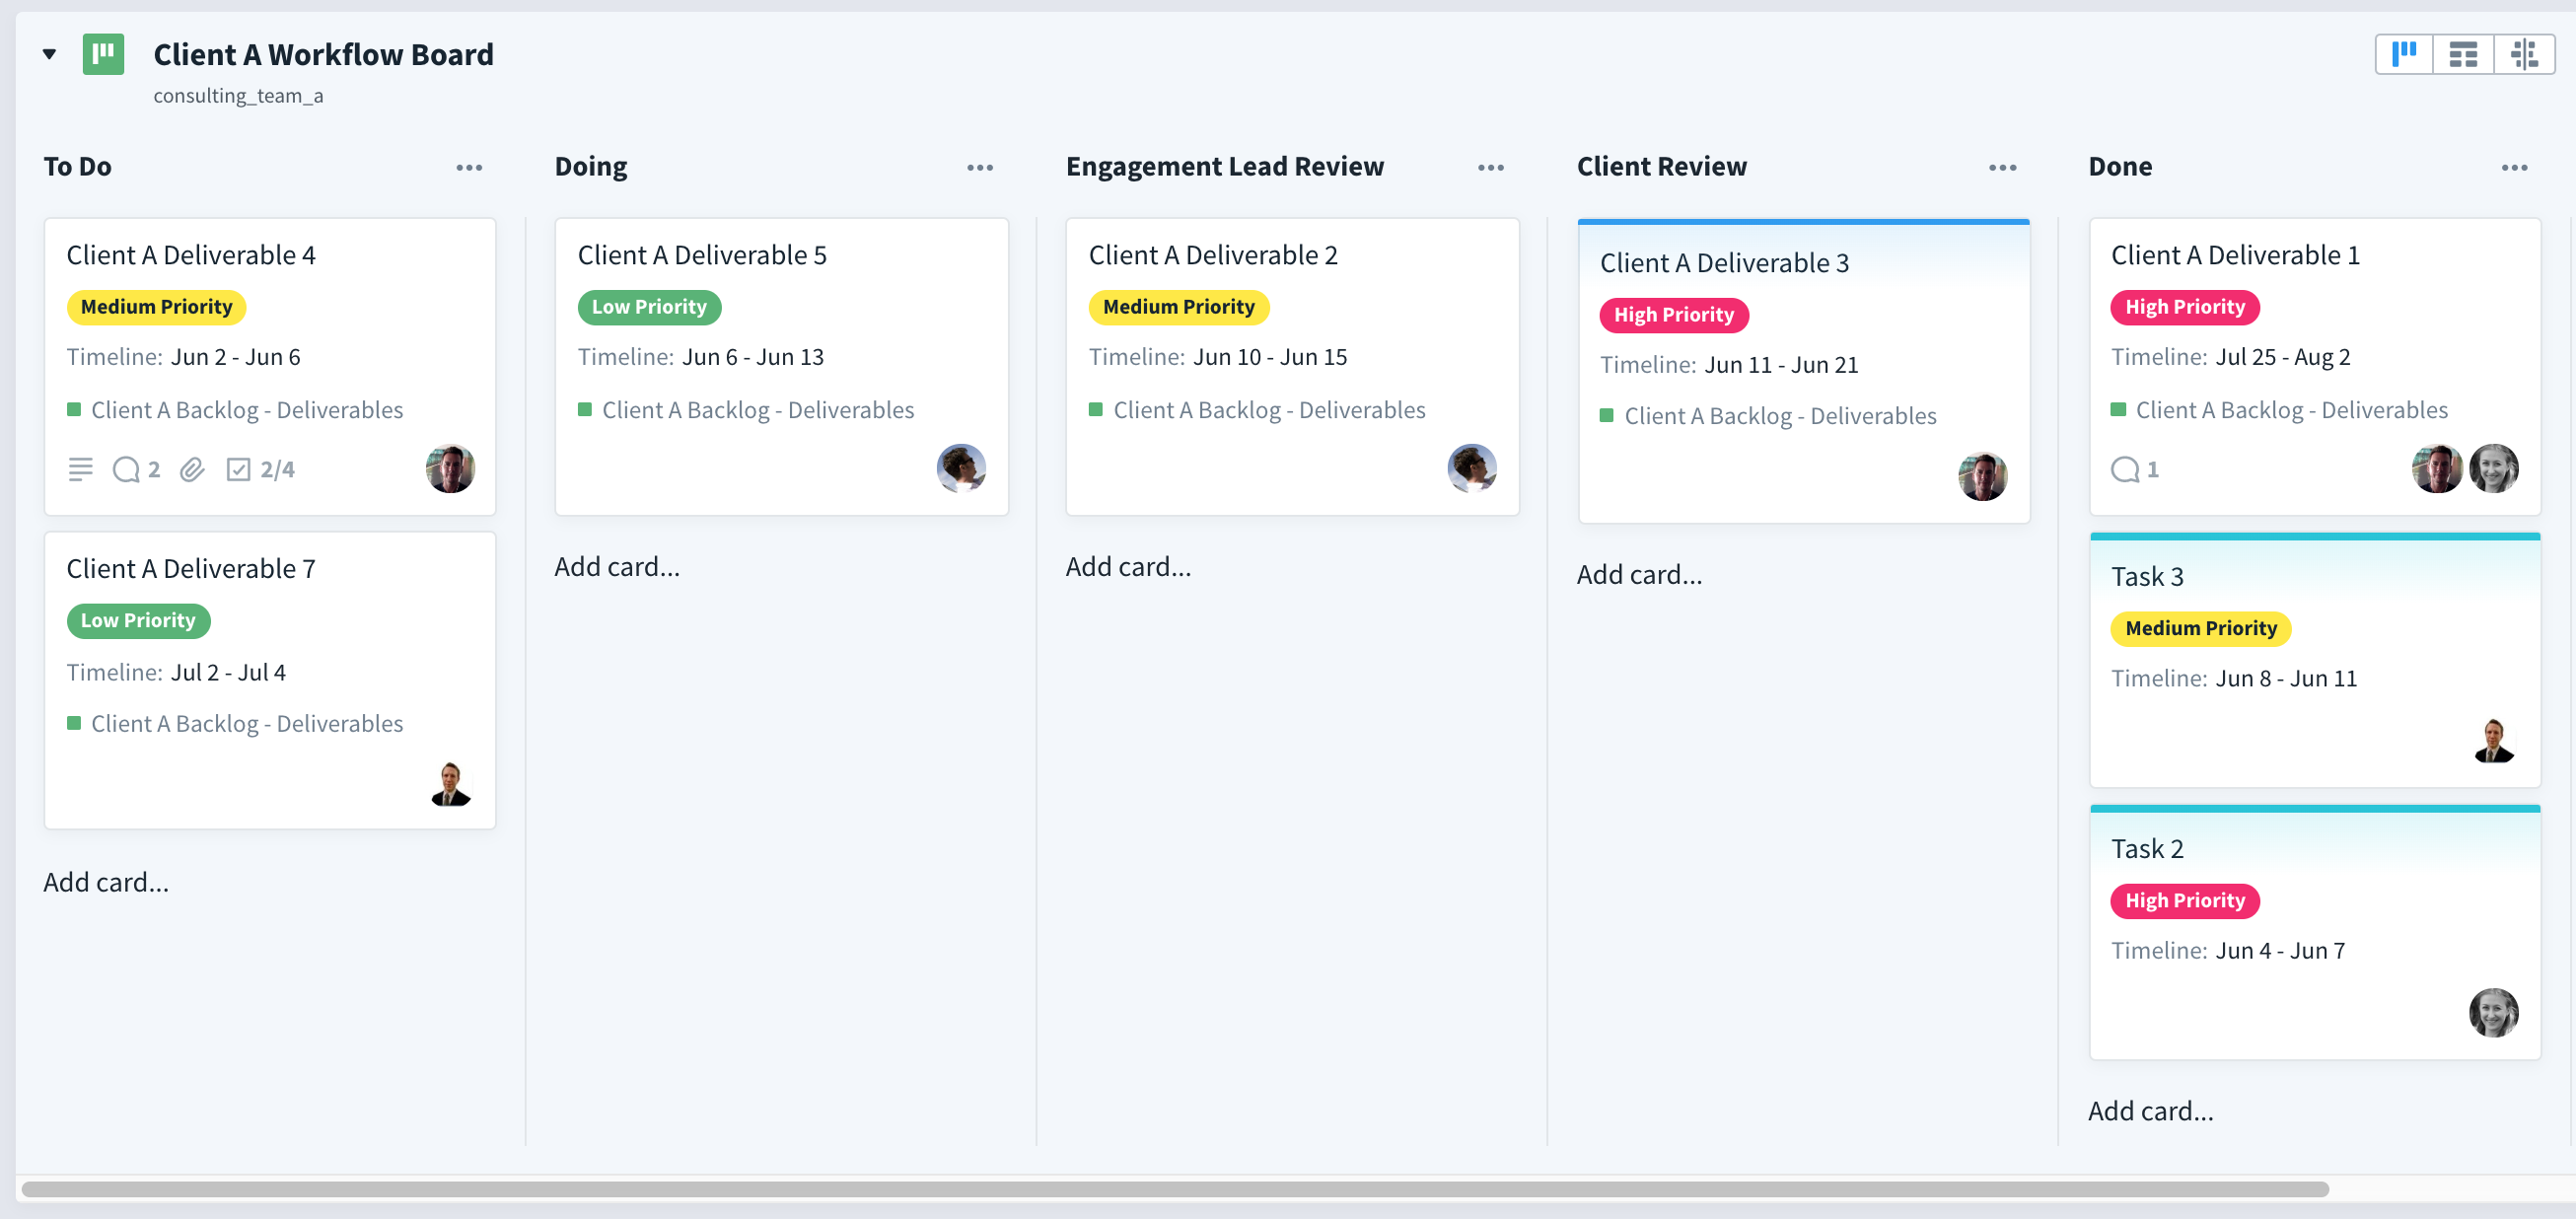Screen dimensions: 2576x1219
Task: Add a card to the Doing column
Action: pyautogui.click(x=617, y=565)
